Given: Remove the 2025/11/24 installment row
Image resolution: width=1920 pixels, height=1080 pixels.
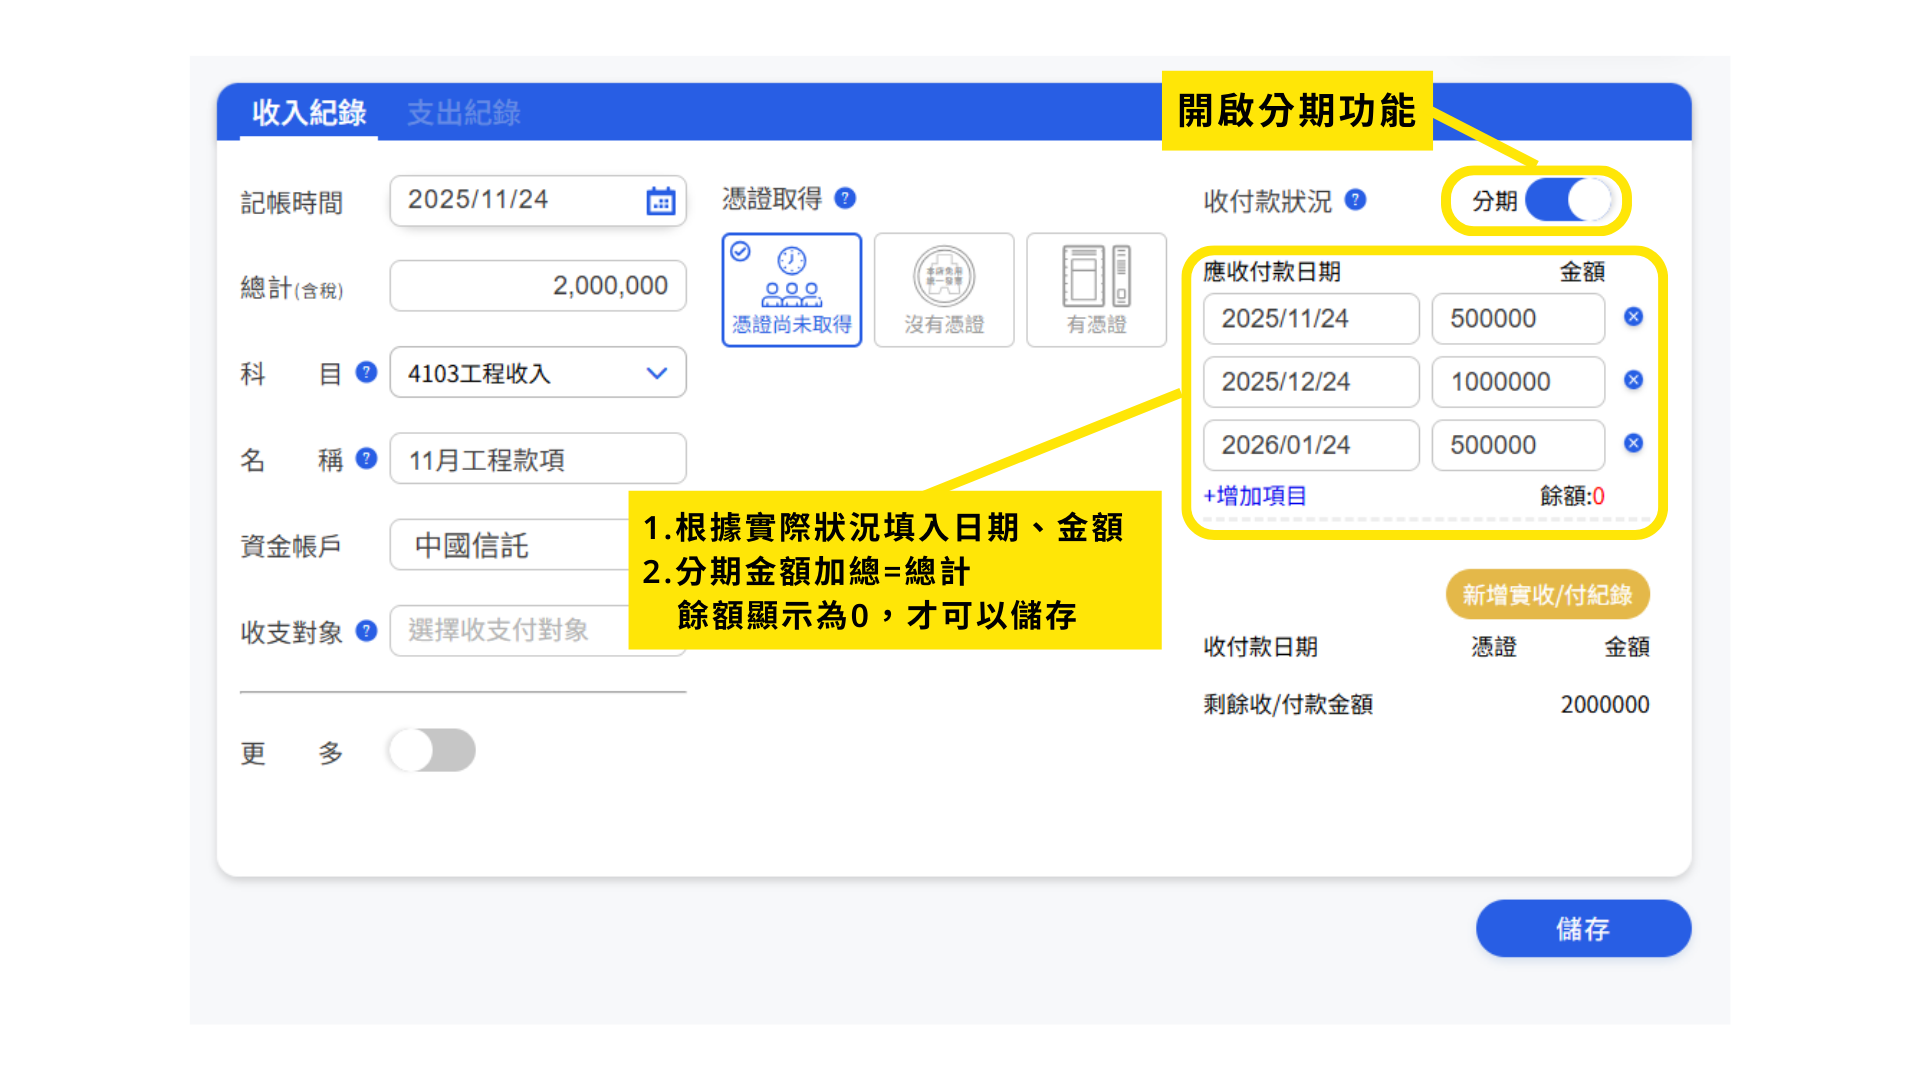Looking at the screenshot, I should click(1633, 317).
